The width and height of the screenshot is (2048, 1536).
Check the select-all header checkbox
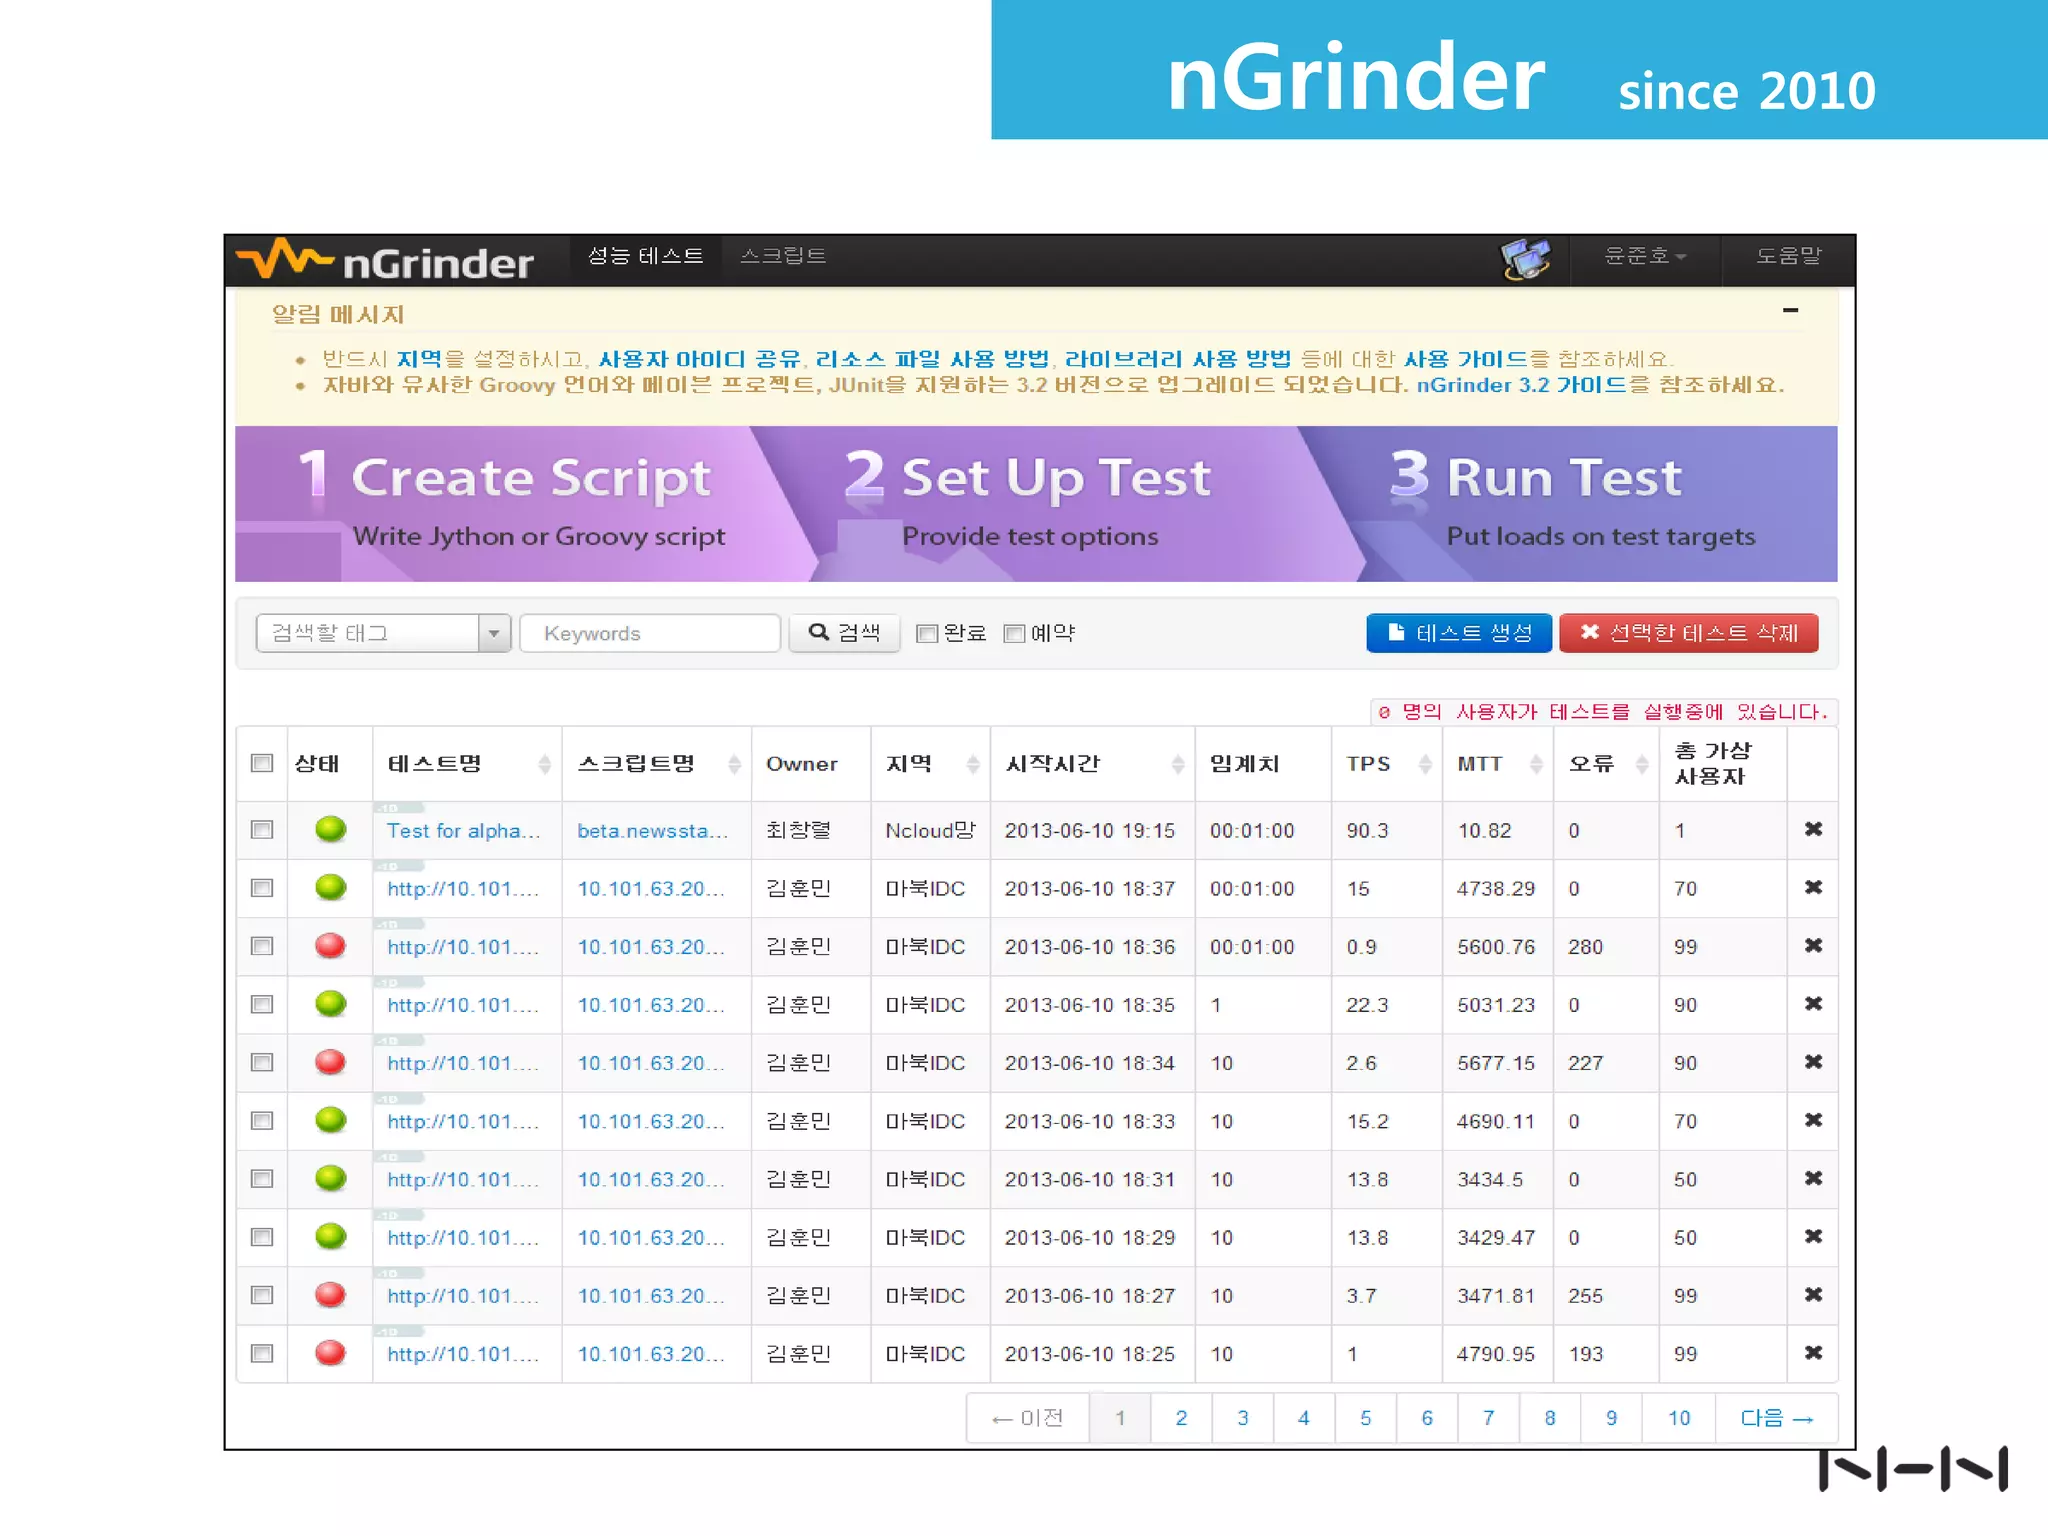(x=262, y=763)
